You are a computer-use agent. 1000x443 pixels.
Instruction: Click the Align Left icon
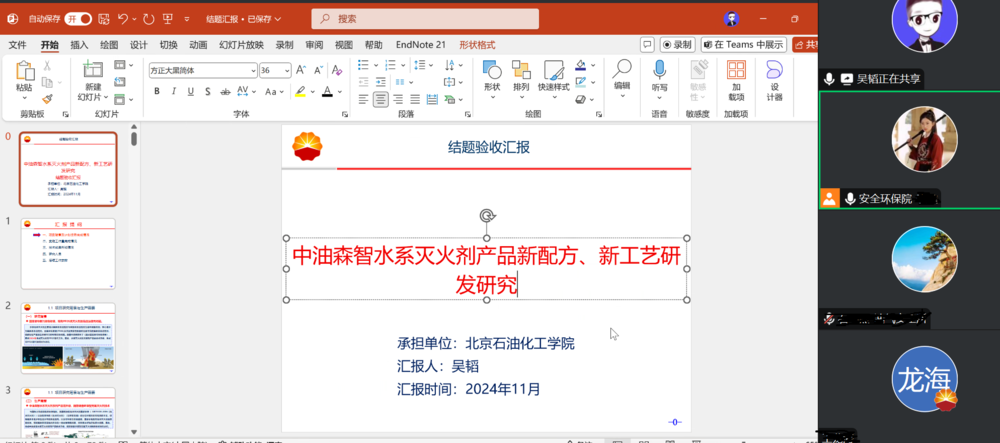pyautogui.click(x=364, y=99)
